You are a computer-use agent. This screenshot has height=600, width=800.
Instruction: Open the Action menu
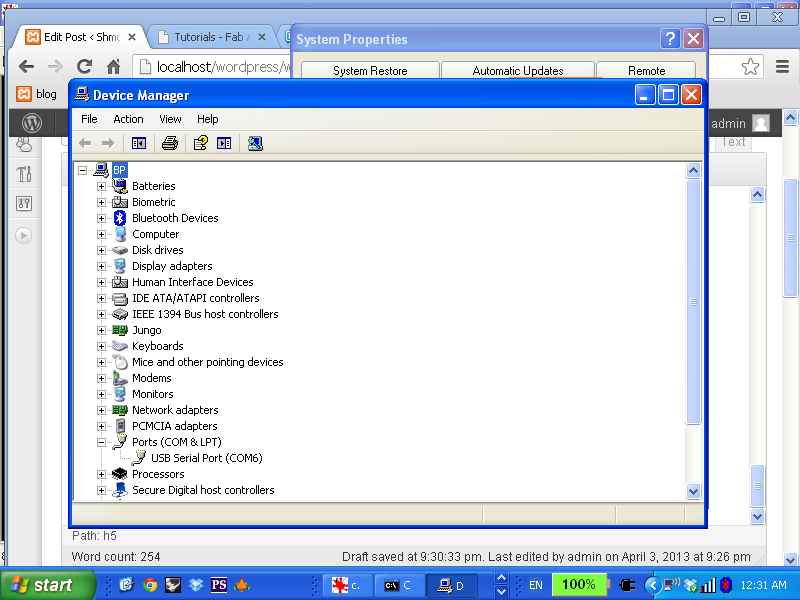128,119
